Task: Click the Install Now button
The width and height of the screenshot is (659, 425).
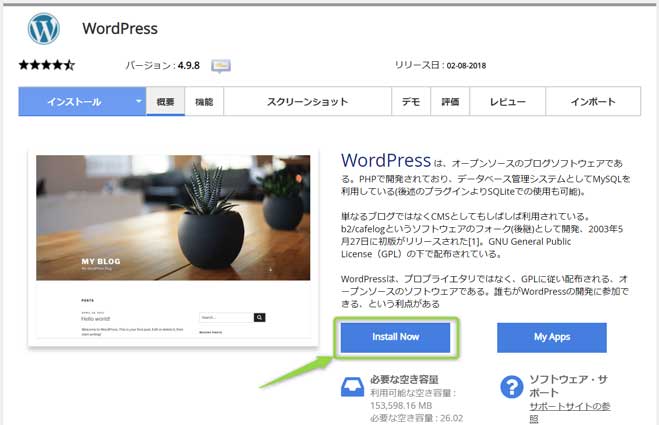Action: coord(395,337)
